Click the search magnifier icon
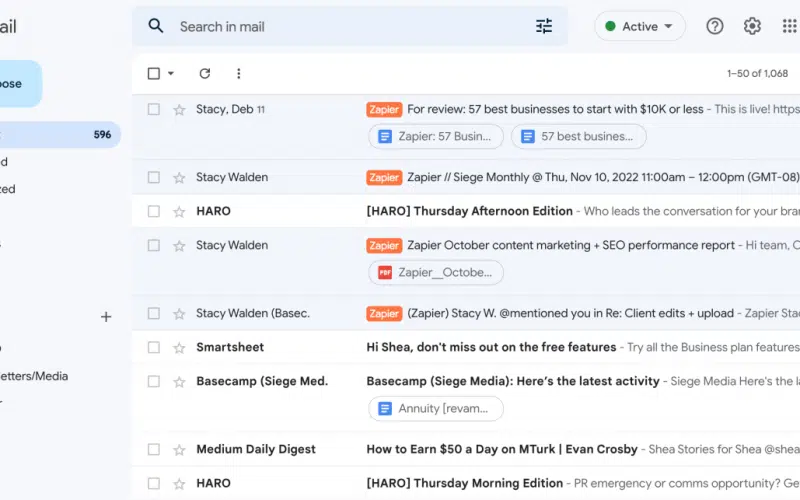The width and height of the screenshot is (800, 500). [155, 26]
